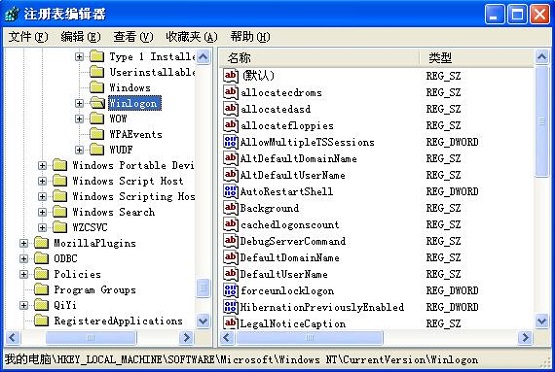Click the forceunlocklogon DWORD icon
Image resolution: width=555 pixels, height=372 pixels.
coord(230,291)
